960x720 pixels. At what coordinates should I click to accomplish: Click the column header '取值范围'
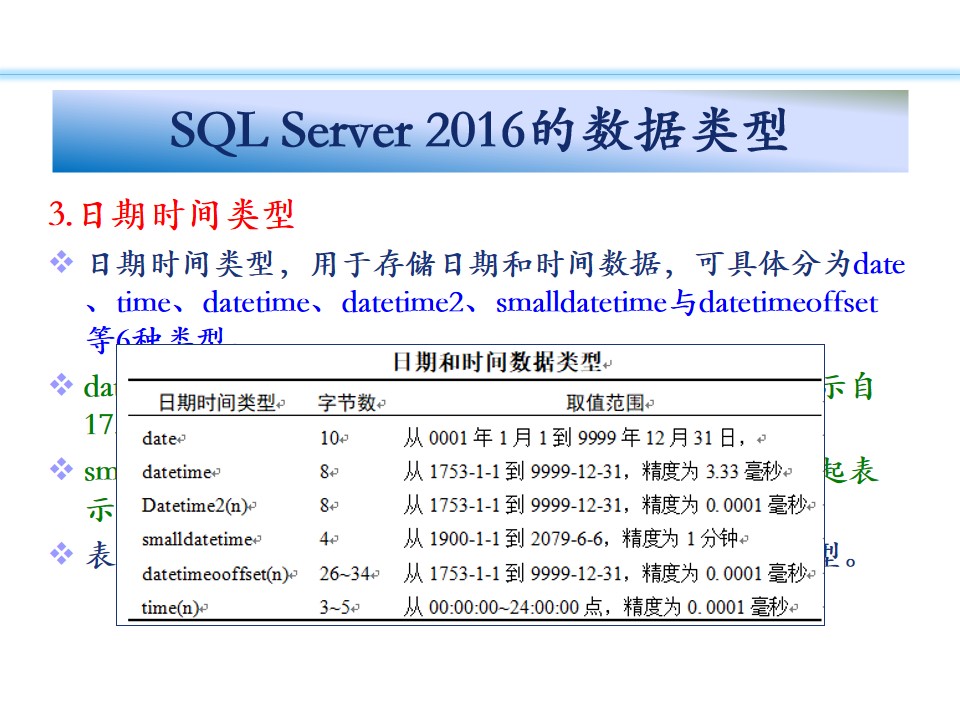pos(605,403)
